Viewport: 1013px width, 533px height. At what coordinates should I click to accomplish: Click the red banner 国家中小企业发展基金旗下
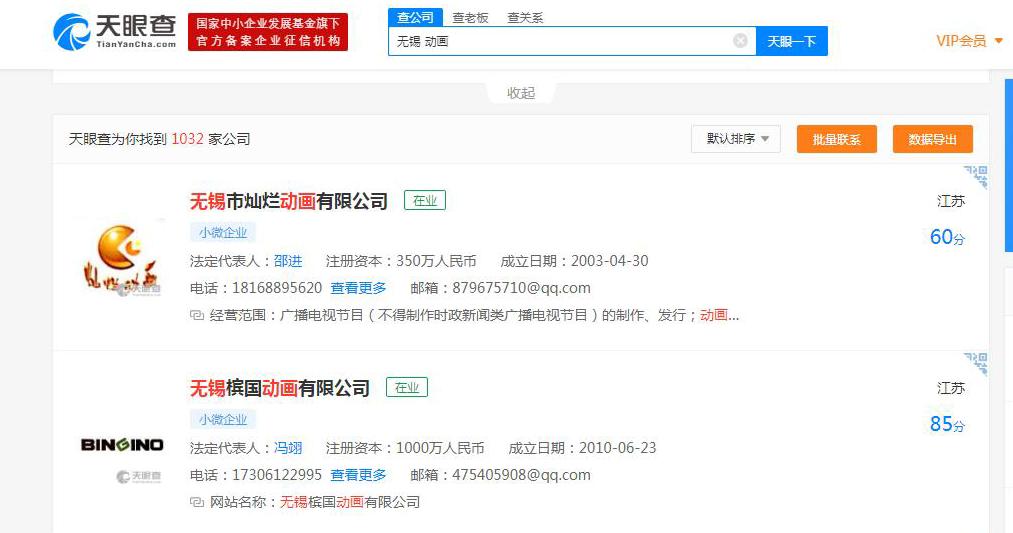(x=268, y=32)
